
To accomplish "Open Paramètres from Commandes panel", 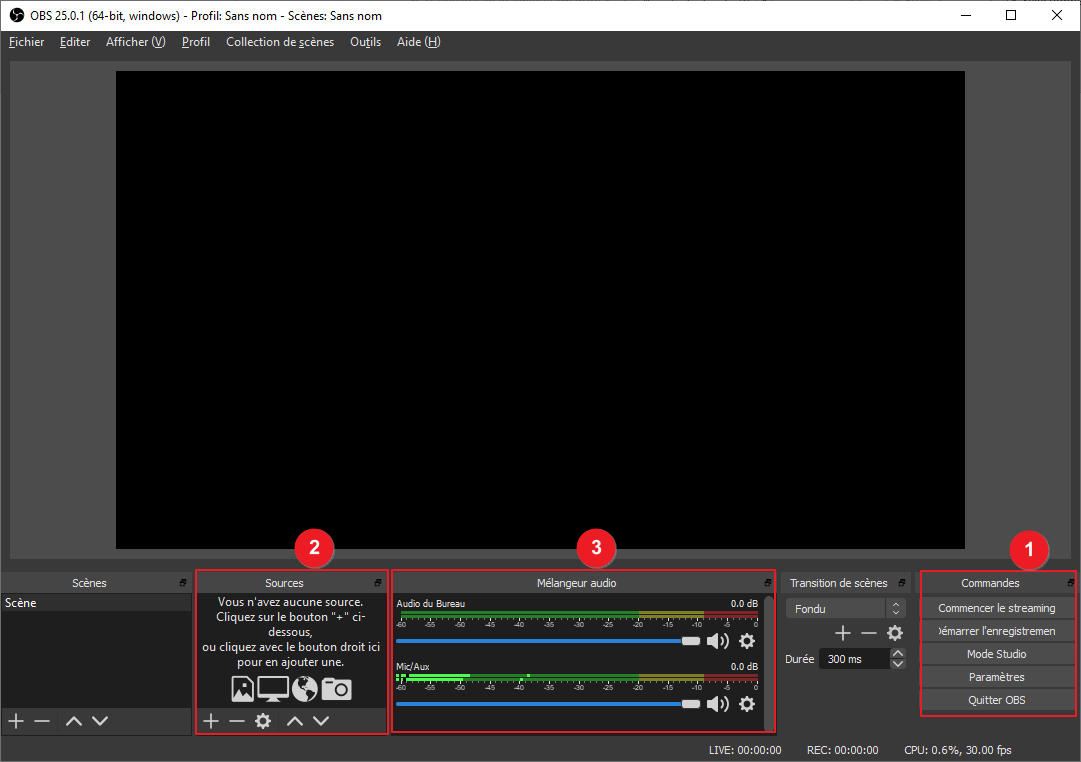I will click(x=996, y=677).
